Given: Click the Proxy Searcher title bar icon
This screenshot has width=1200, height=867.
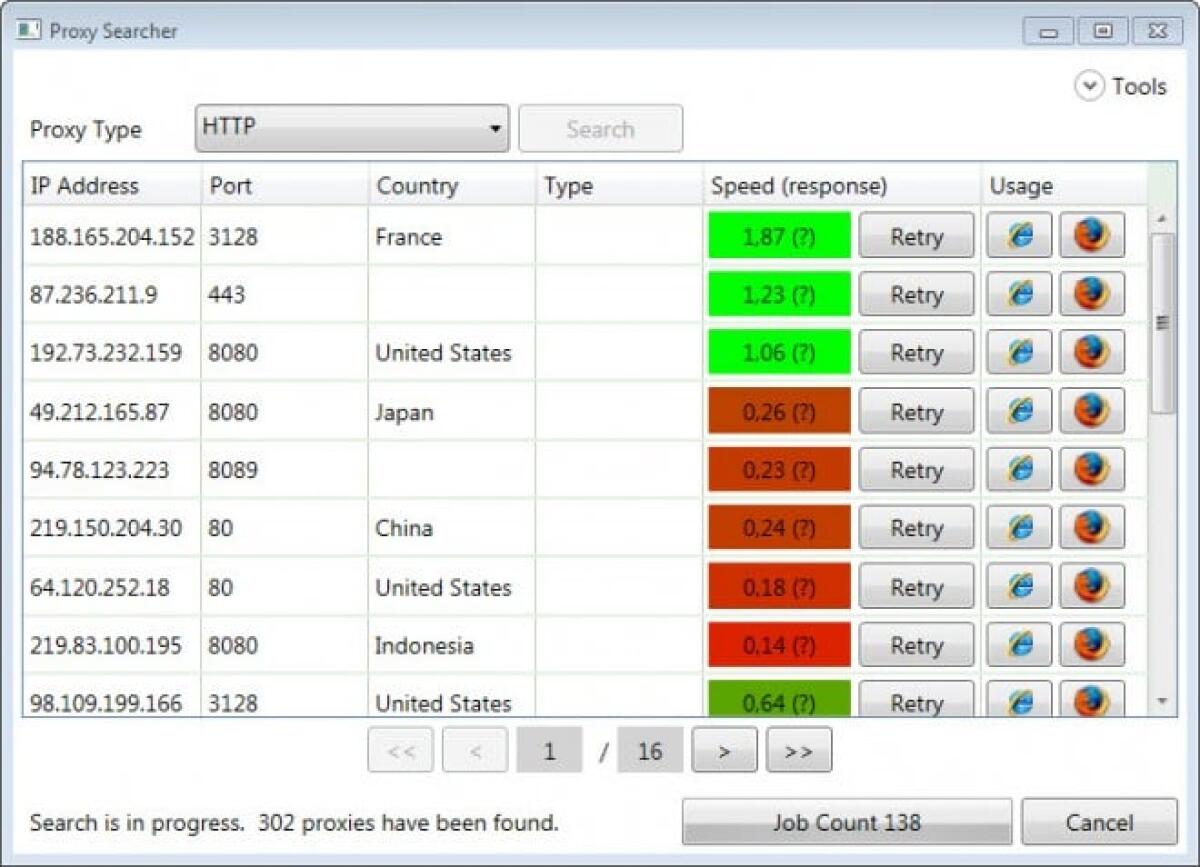Looking at the screenshot, I should click(x=29, y=30).
